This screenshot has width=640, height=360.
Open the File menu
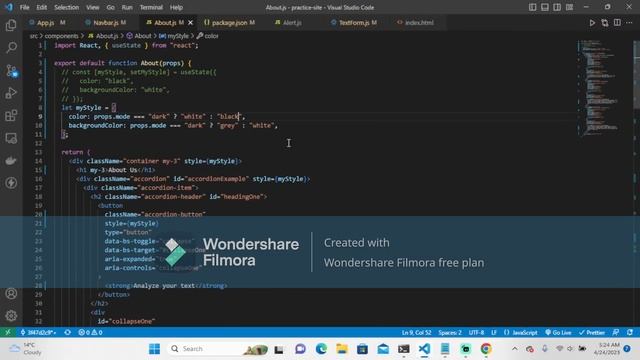point(24,7)
